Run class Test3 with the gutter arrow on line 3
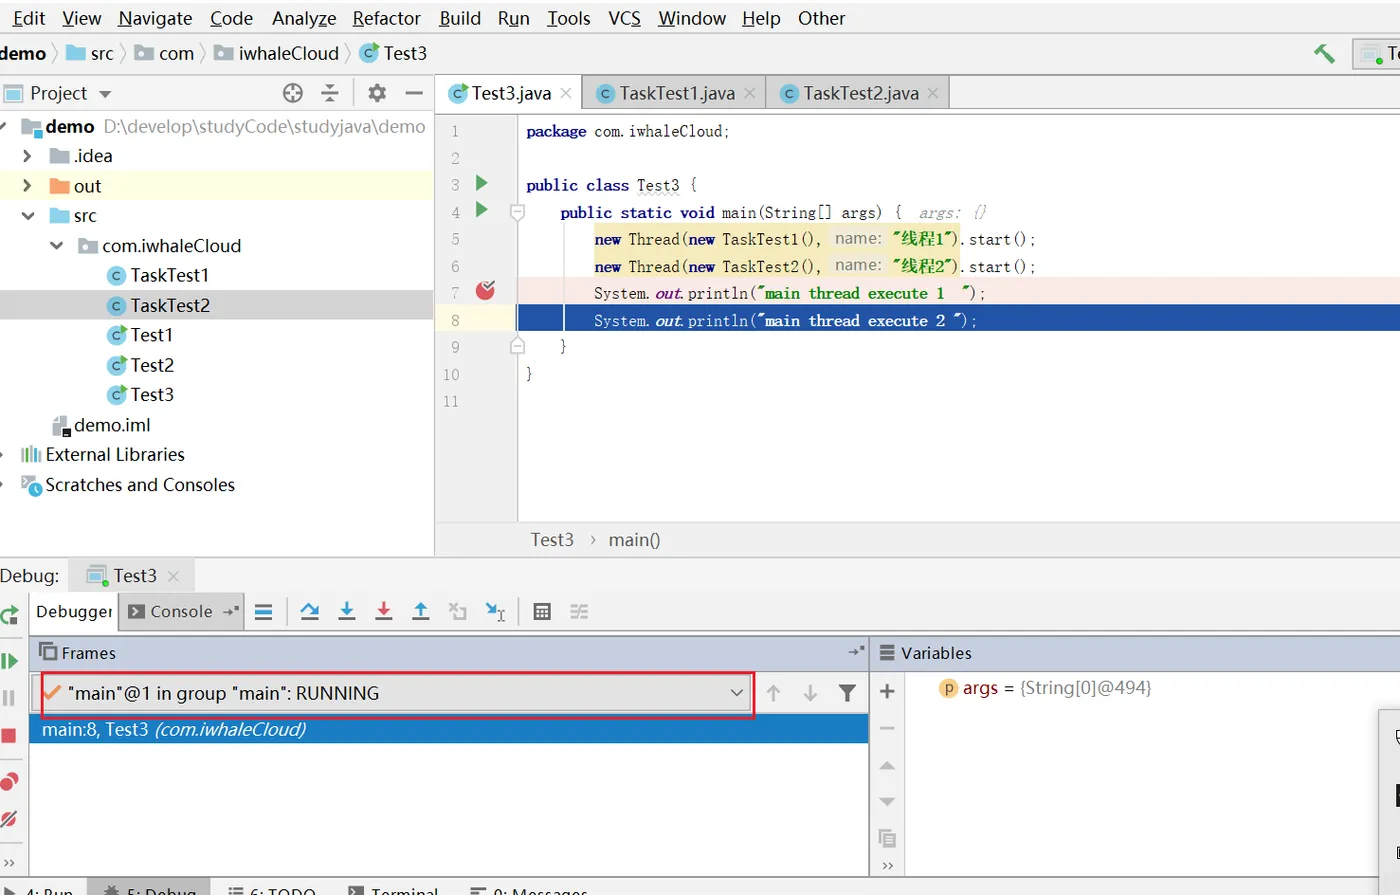The image size is (1400, 895). tap(481, 183)
